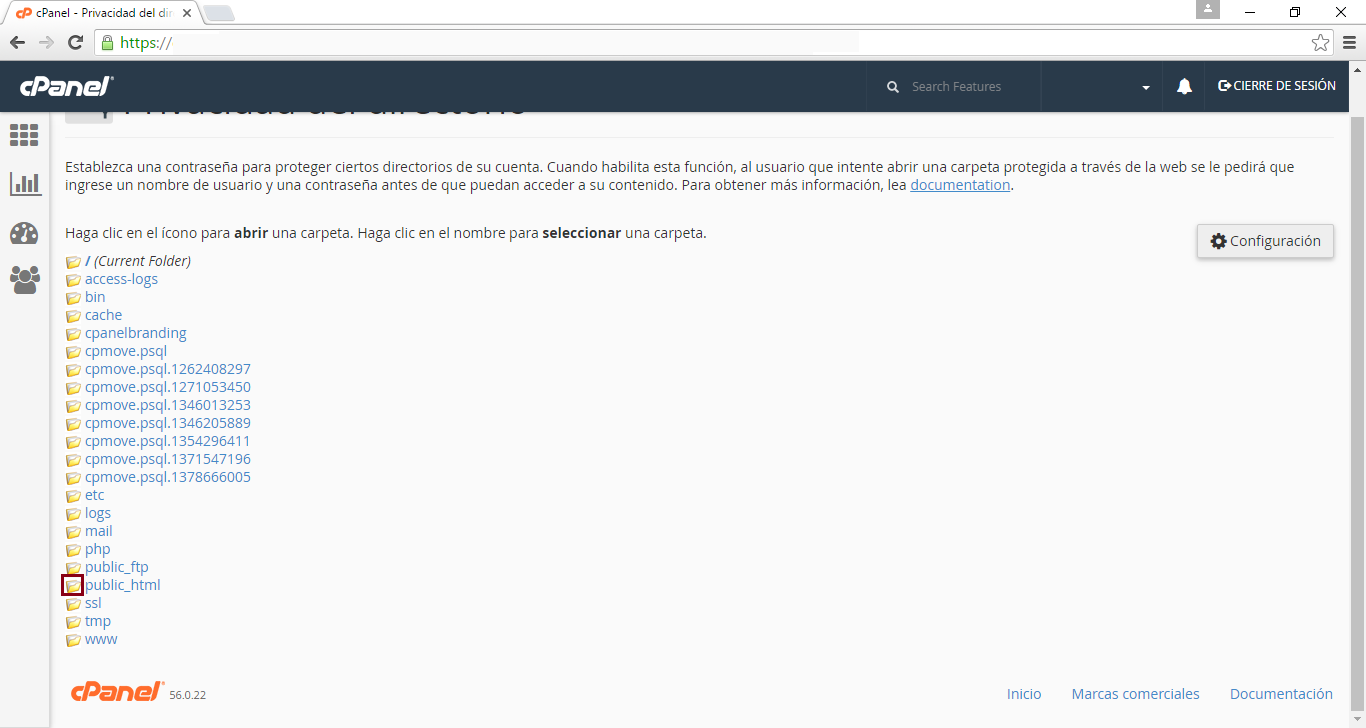This screenshot has width=1366, height=728.
Task: Open the dashboard gauge sidebar icon
Action: (24, 233)
